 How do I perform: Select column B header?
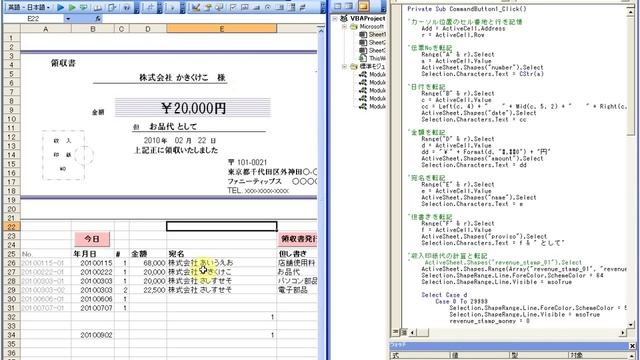point(93,29)
